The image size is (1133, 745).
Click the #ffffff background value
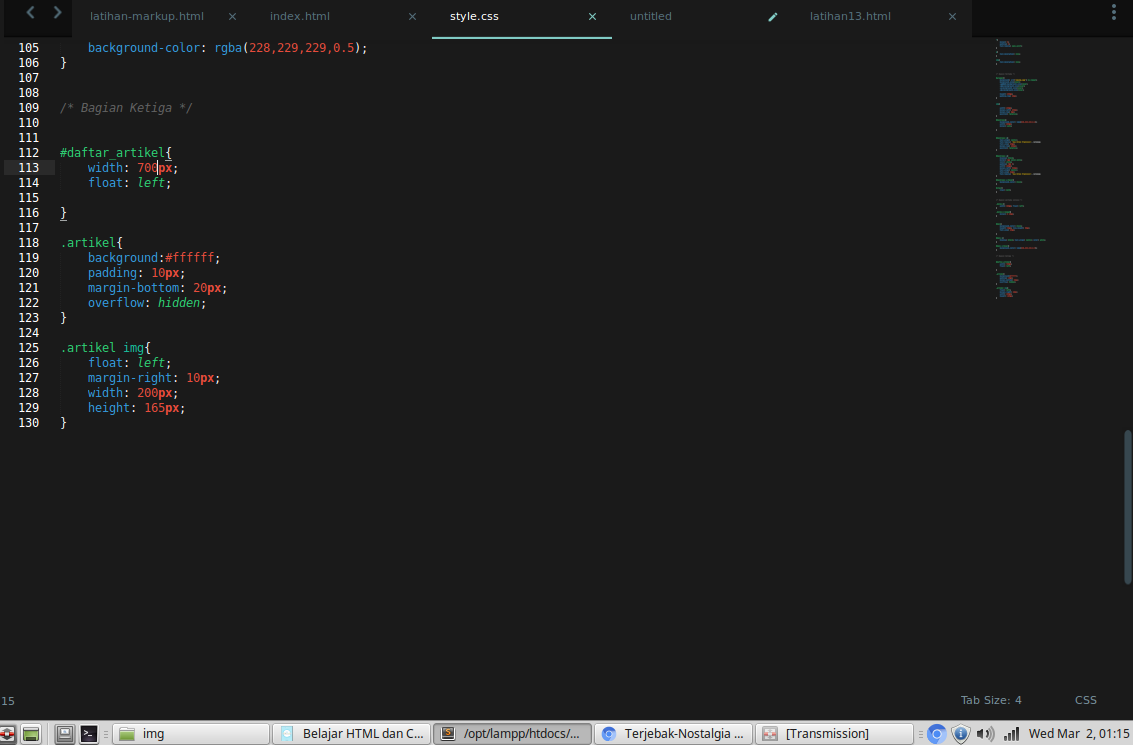pyautogui.click(x=189, y=258)
